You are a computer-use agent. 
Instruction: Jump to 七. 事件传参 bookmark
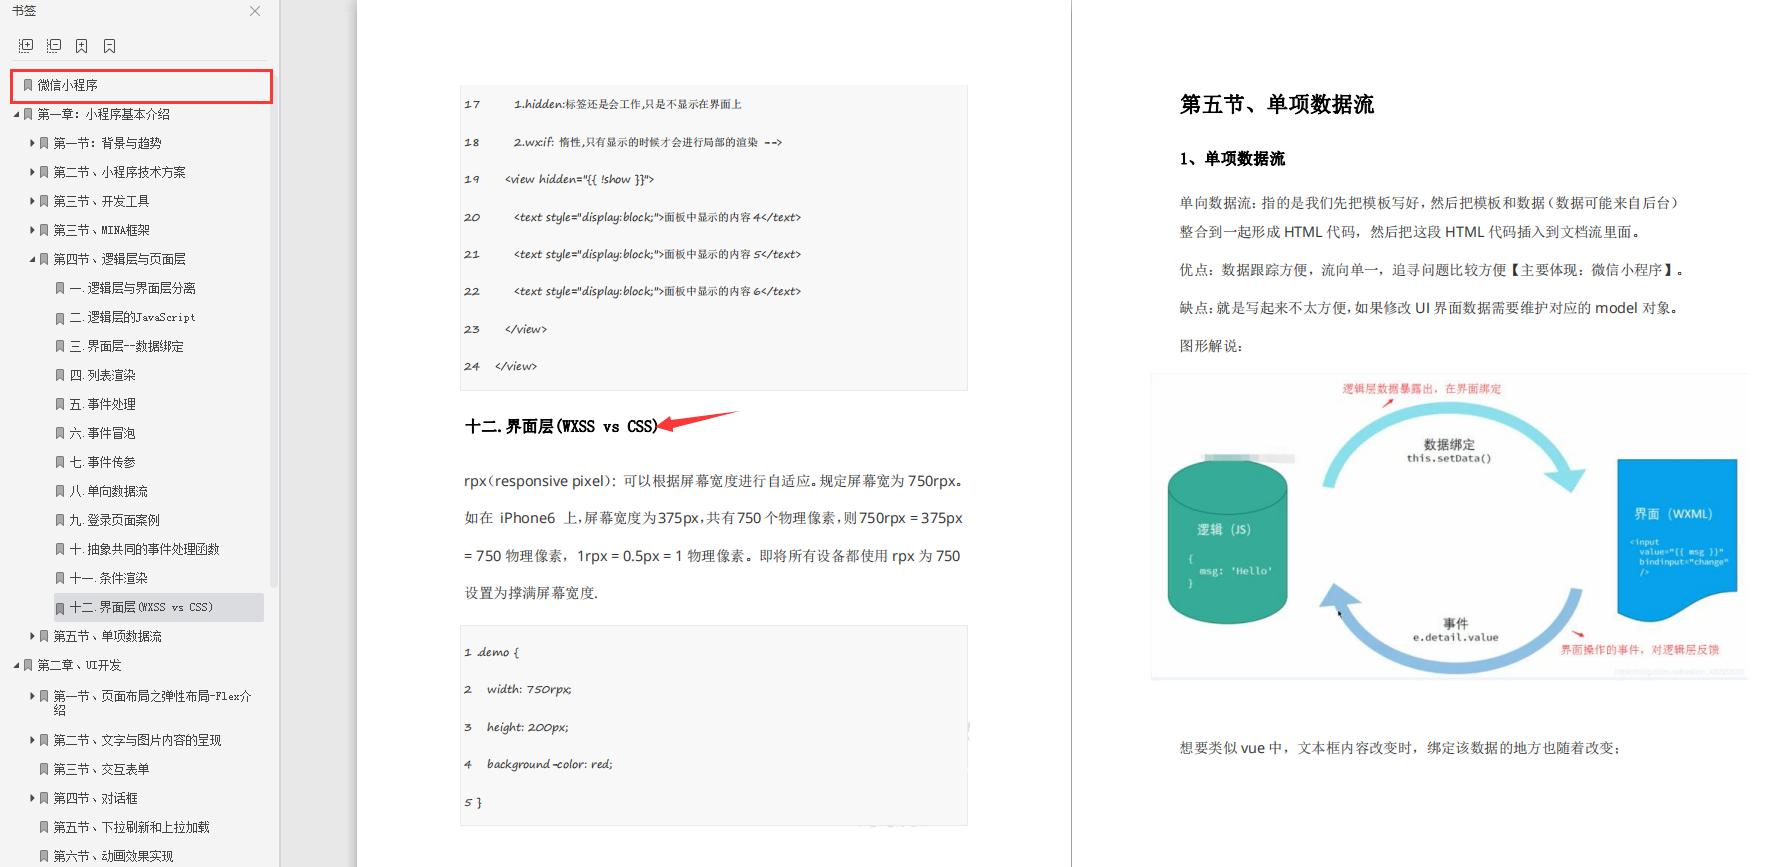[102, 463]
